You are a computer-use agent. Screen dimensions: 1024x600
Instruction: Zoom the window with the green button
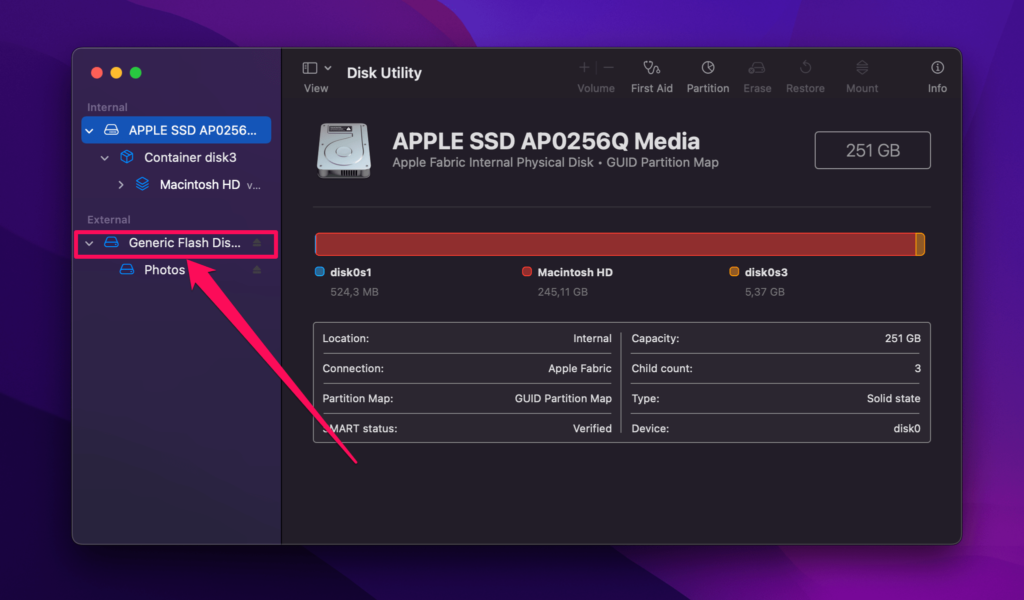136,72
